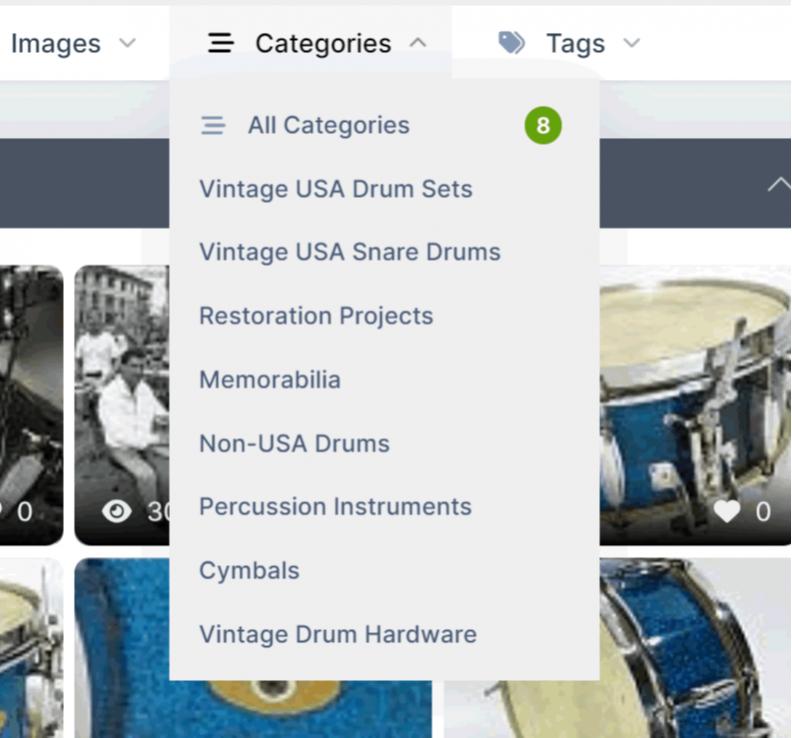Collapse the dark section header arrow
The height and width of the screenshot is (738, 792).
pyautogui.click(x=778, y=184)
